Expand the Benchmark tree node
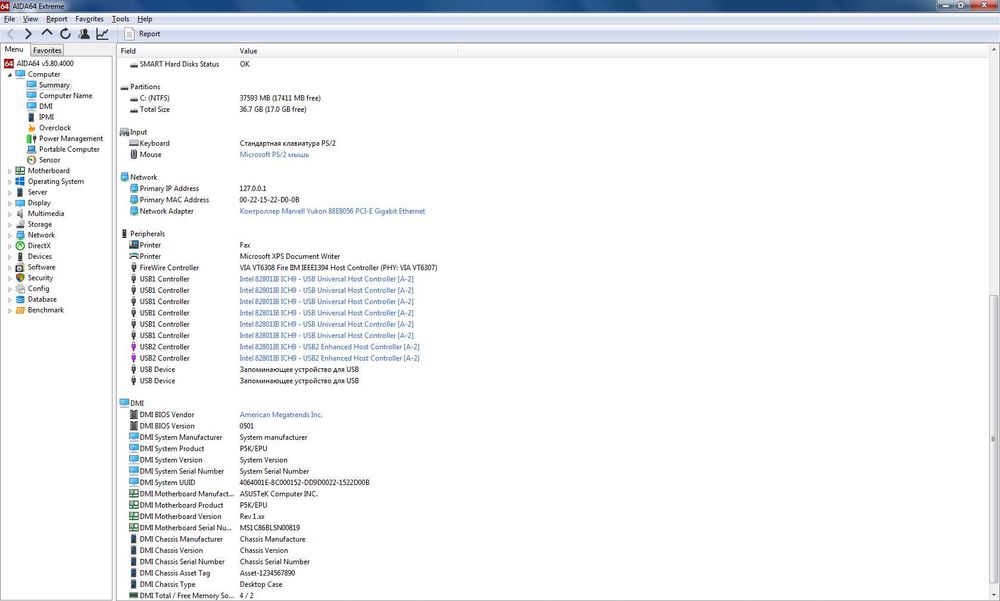Screen dimensions: 1000x601 tap(10, 310)
